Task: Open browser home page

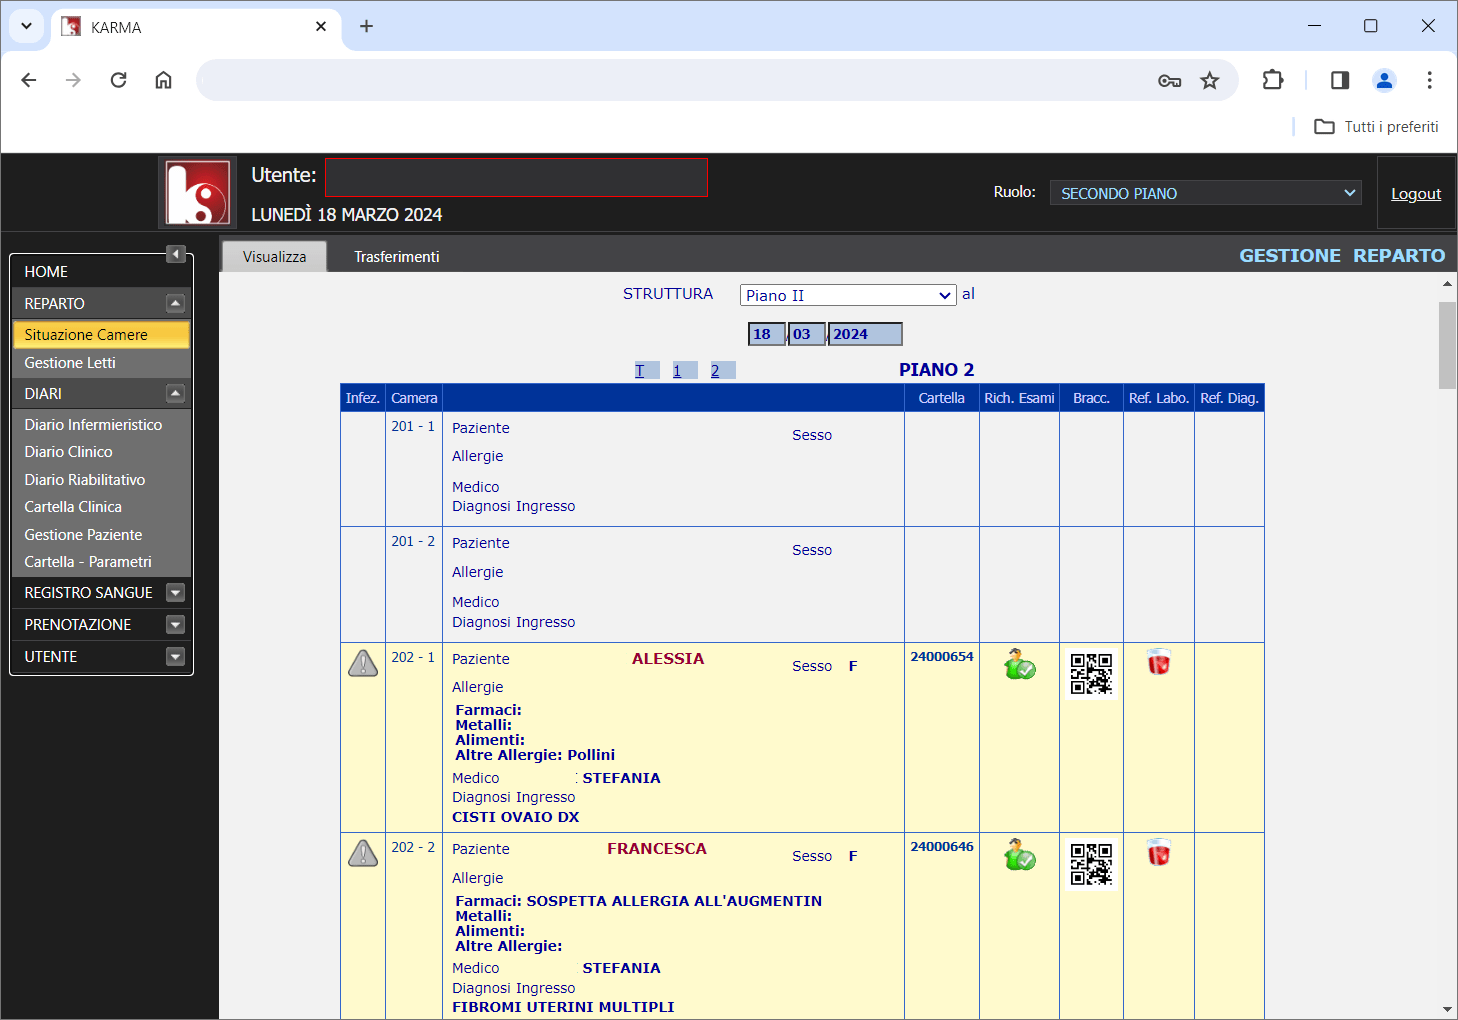Action: click(163, 80)
